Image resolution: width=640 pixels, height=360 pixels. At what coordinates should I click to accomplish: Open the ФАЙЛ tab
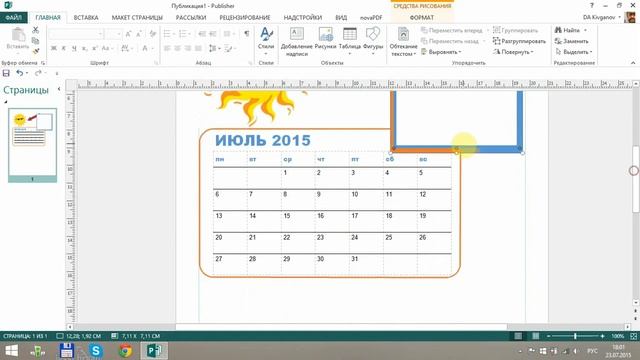[13, 18]
